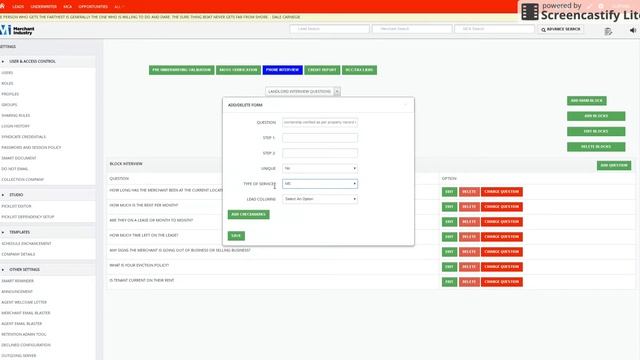Open Announcement under Other Settings
Viewport: 640px width, 360px height.
click(17, 291)
